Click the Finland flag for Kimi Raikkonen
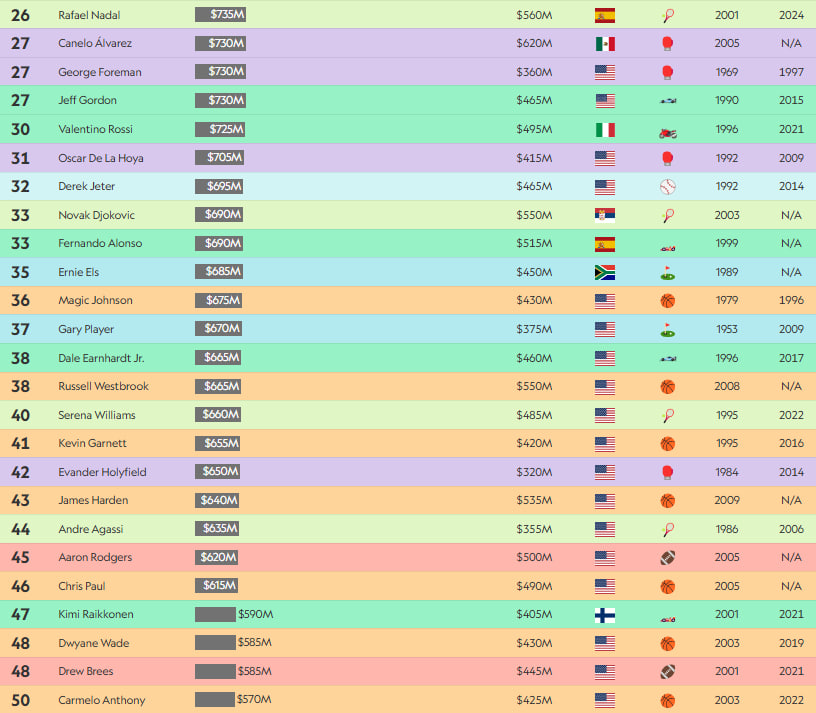The width and height of the screenshot is (816, 713). 604,615
